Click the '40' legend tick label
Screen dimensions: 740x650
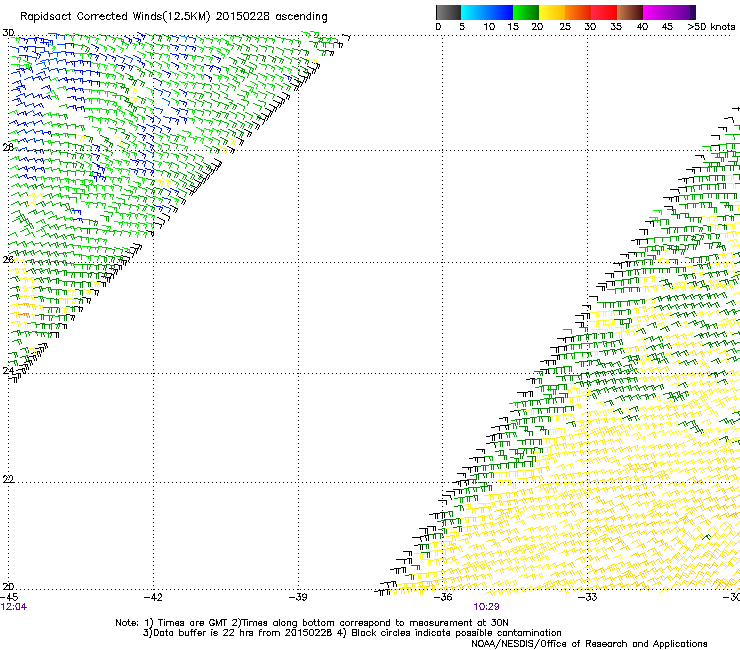pos(642,27)
